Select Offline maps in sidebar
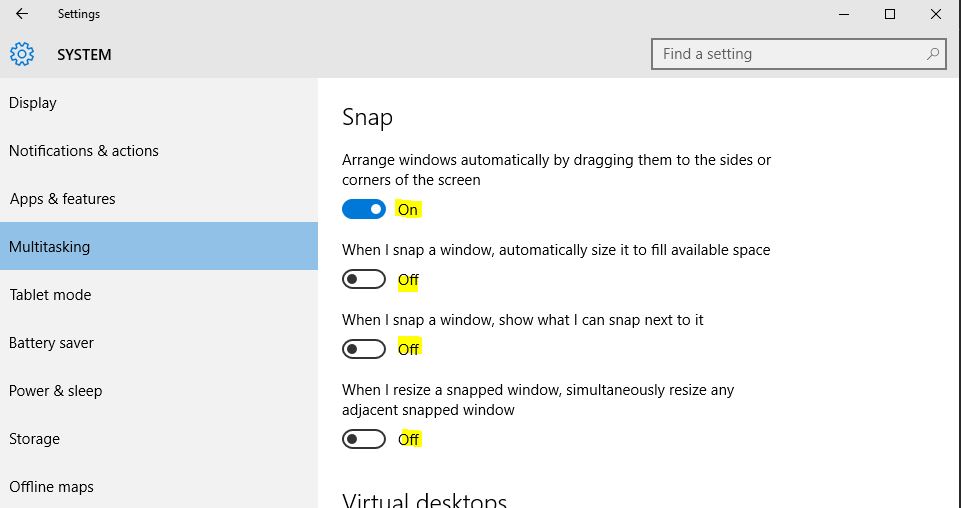This screenshot has height=508, width=961. (x=51, y=487)
